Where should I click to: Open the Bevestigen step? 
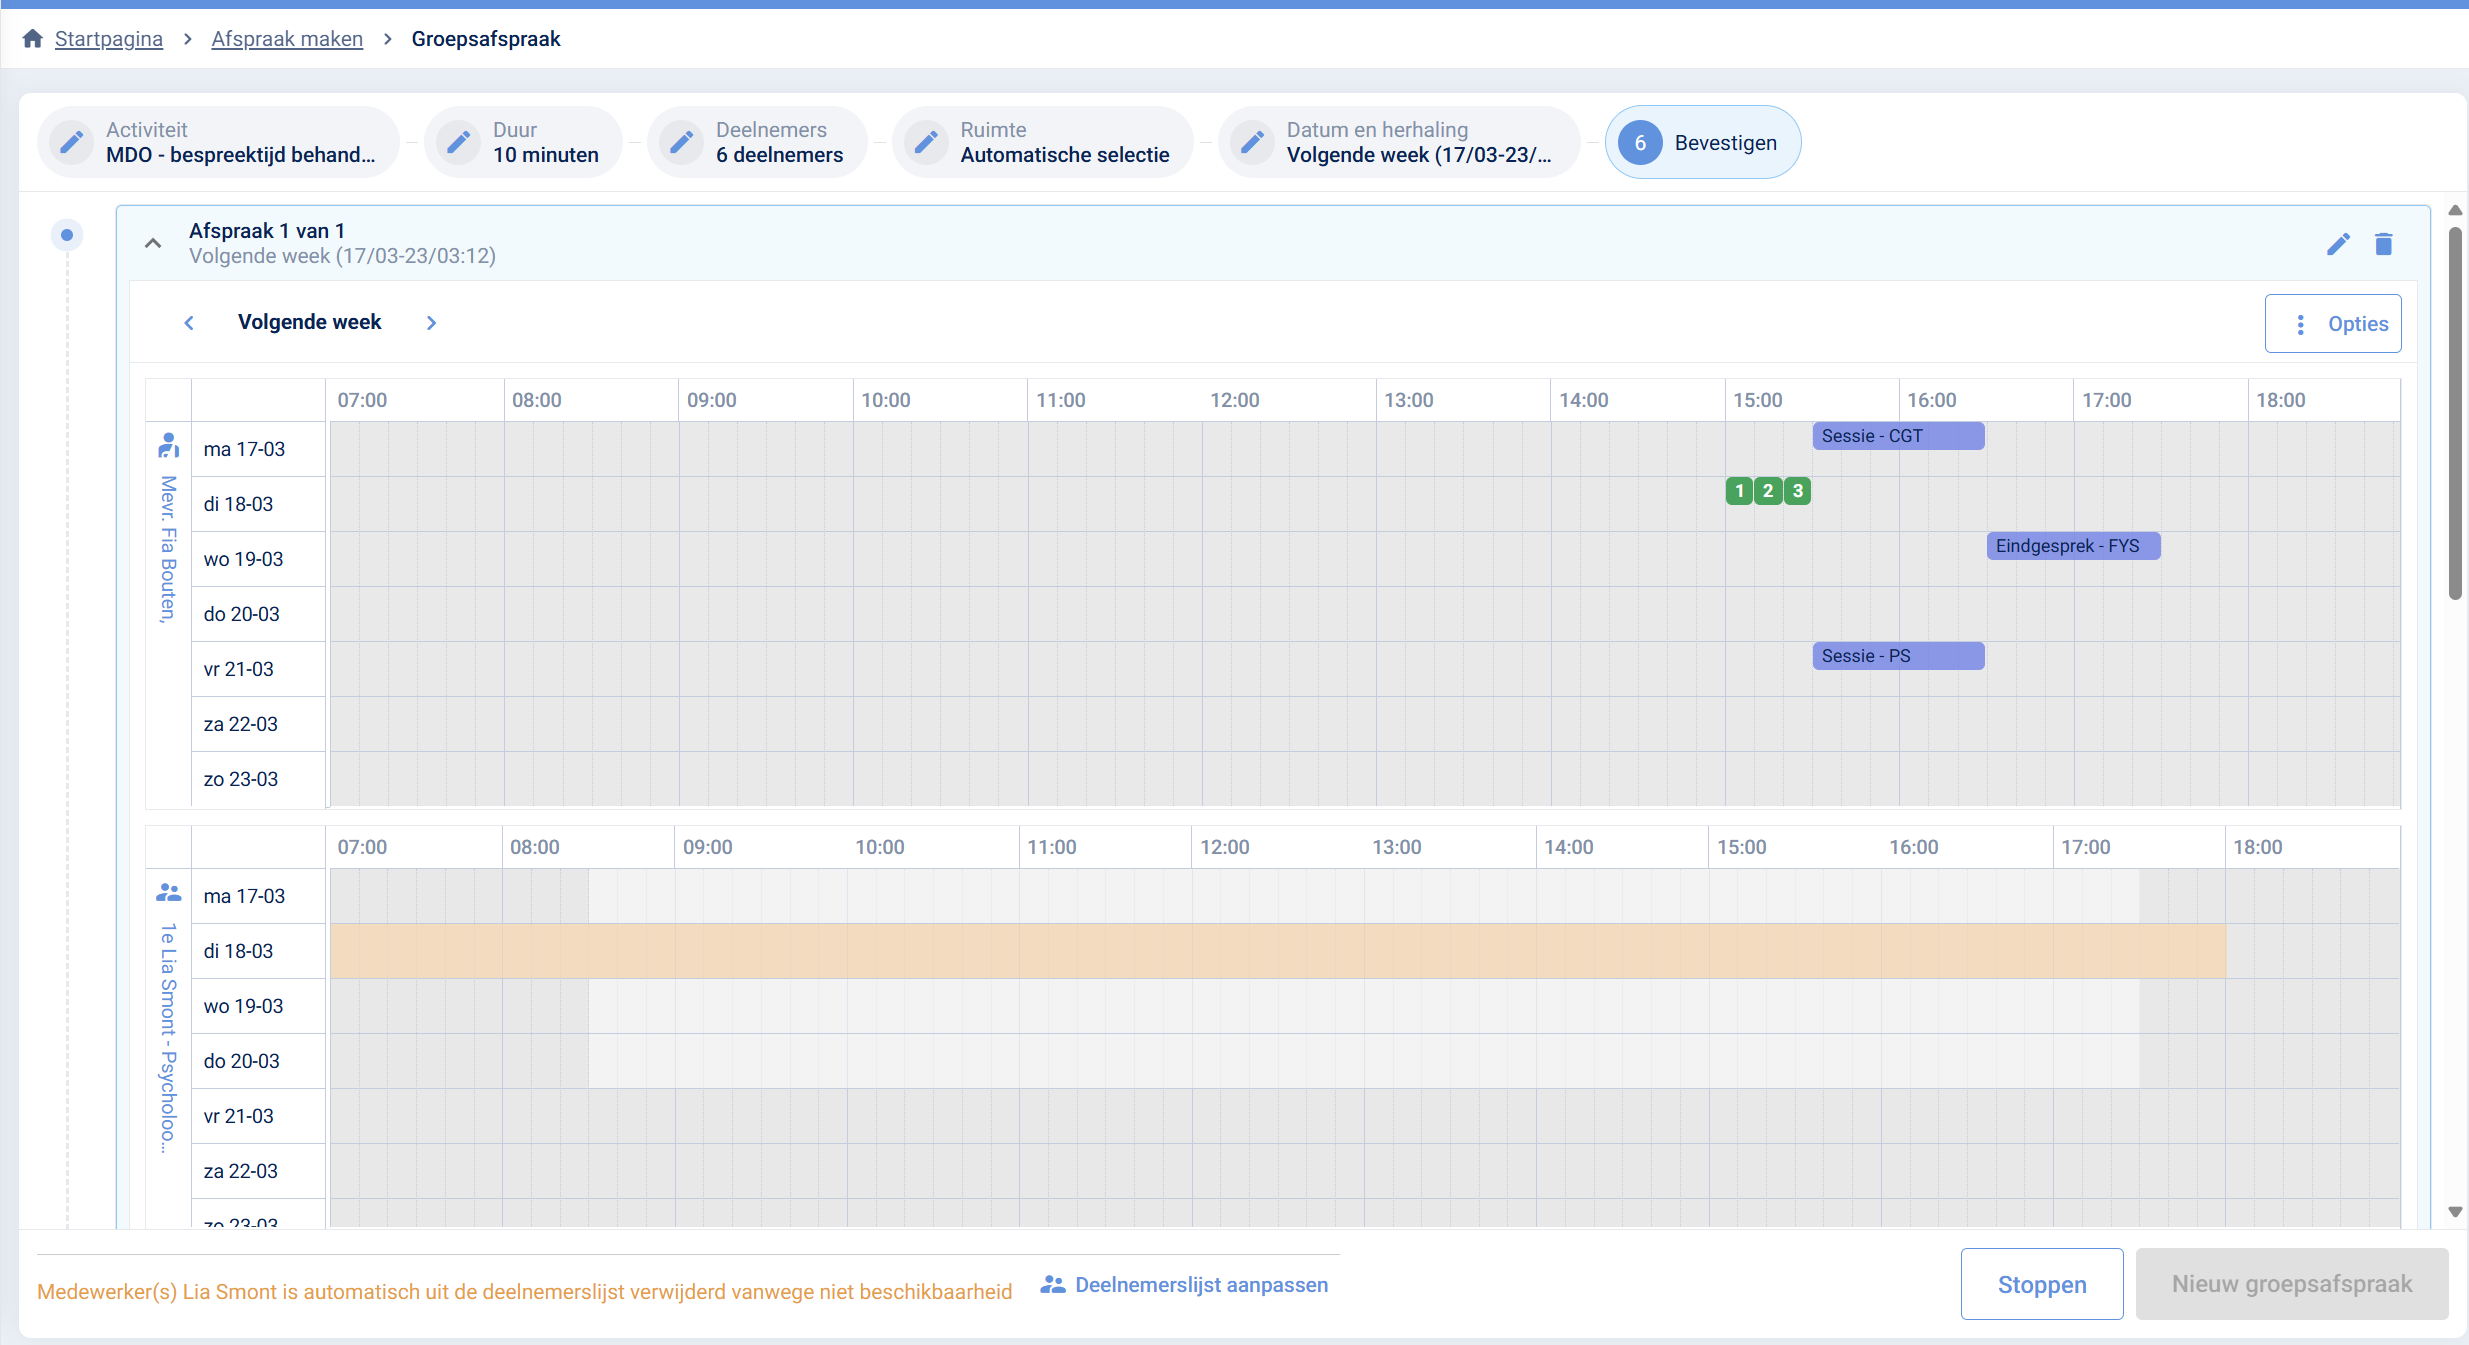pos(1703,143)
